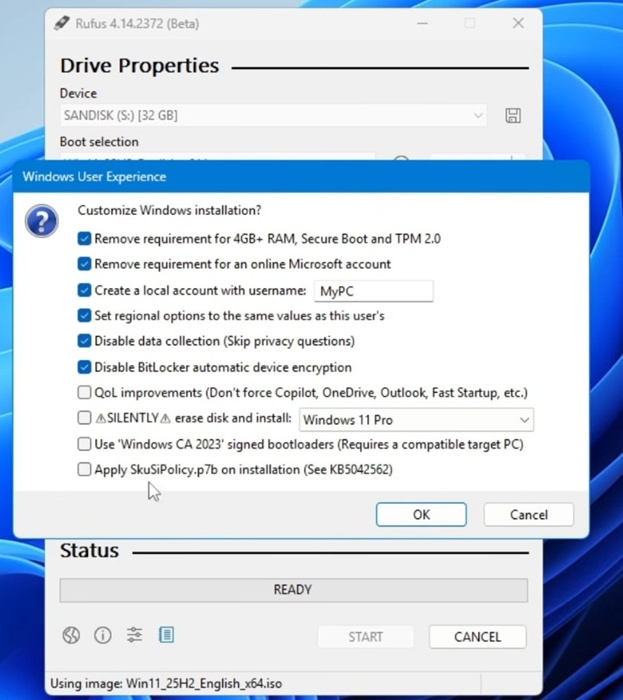The width and height of the screenshot is (623, 700).
Task: Open the log icon in Rufus
Action: click(166, 634)
